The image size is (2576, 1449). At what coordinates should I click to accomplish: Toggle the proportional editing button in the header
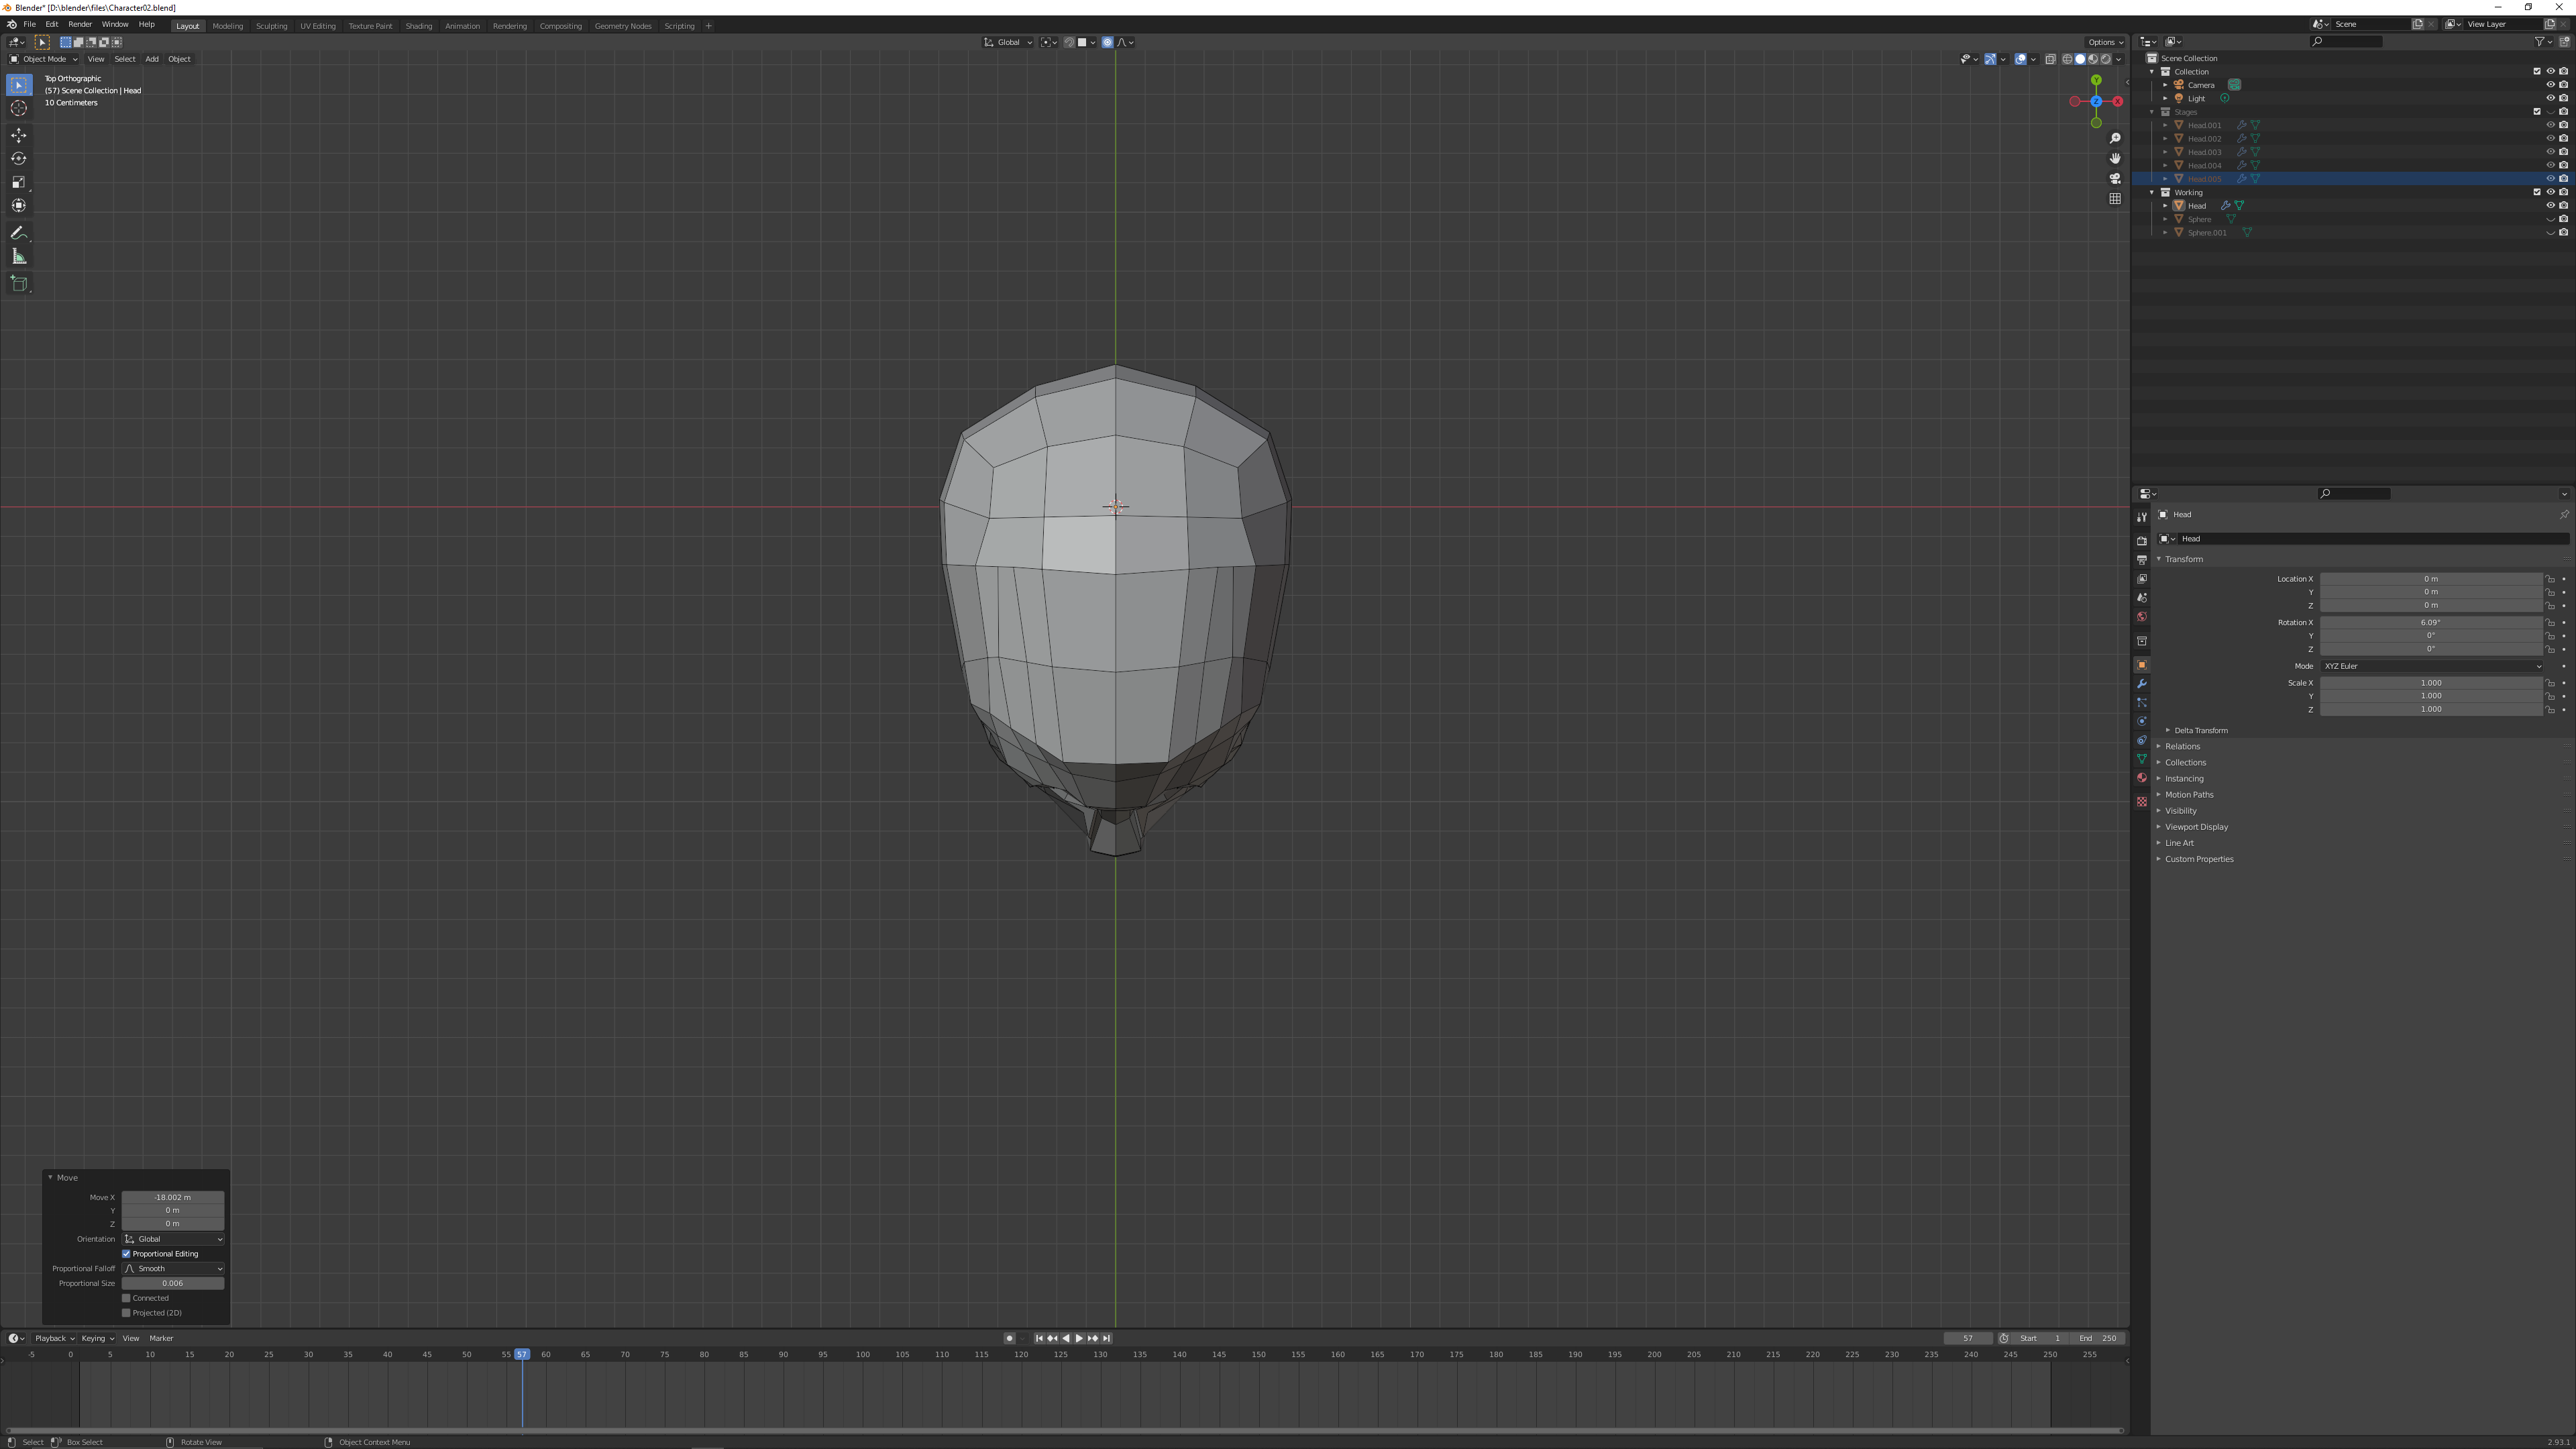1107,42
